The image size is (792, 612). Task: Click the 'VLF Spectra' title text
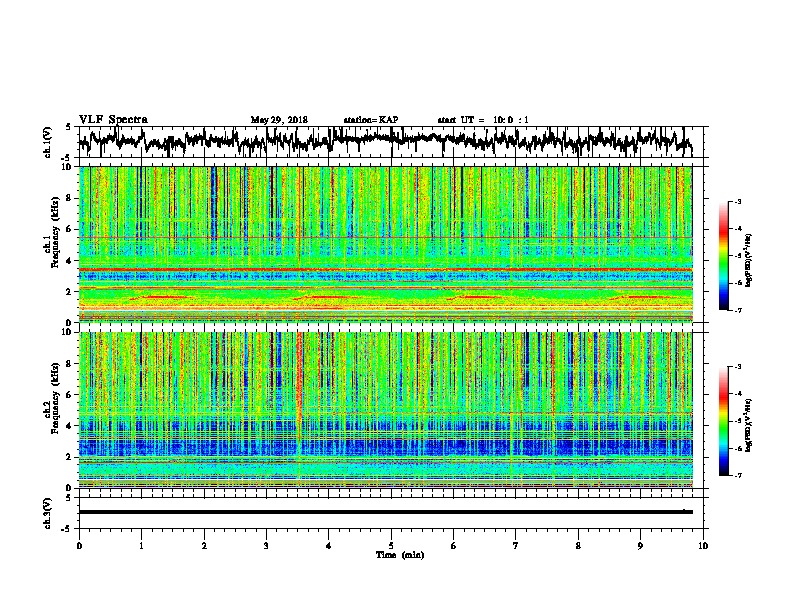tap(113, 120)
